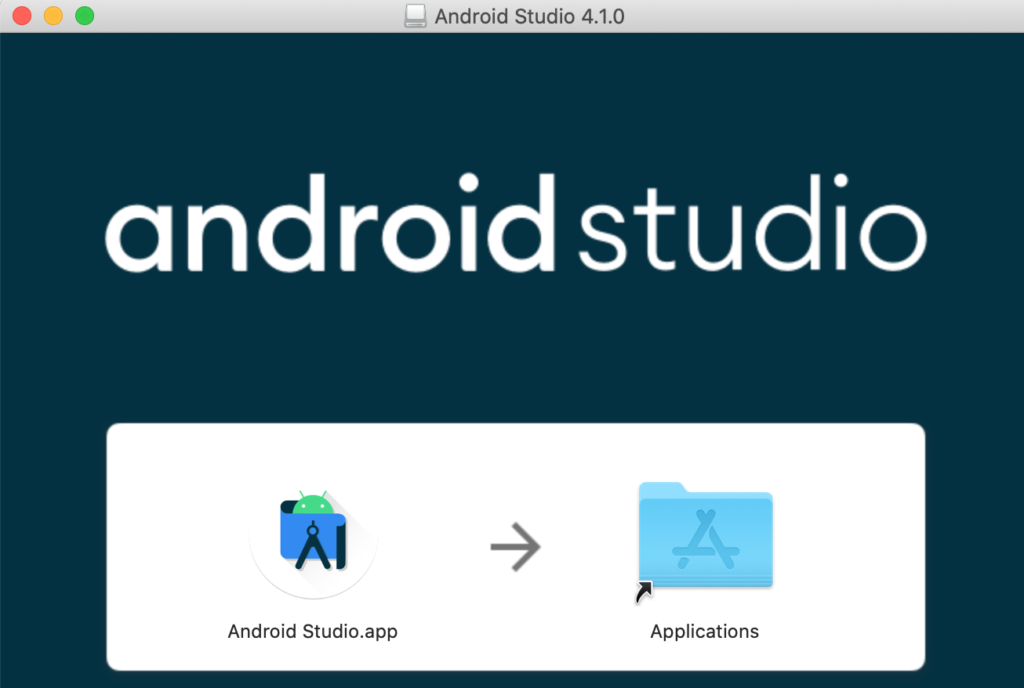This screenshot has height=688, width=1024.
Task: Click the "Applications" folder label
Action: tap(704, 631)
